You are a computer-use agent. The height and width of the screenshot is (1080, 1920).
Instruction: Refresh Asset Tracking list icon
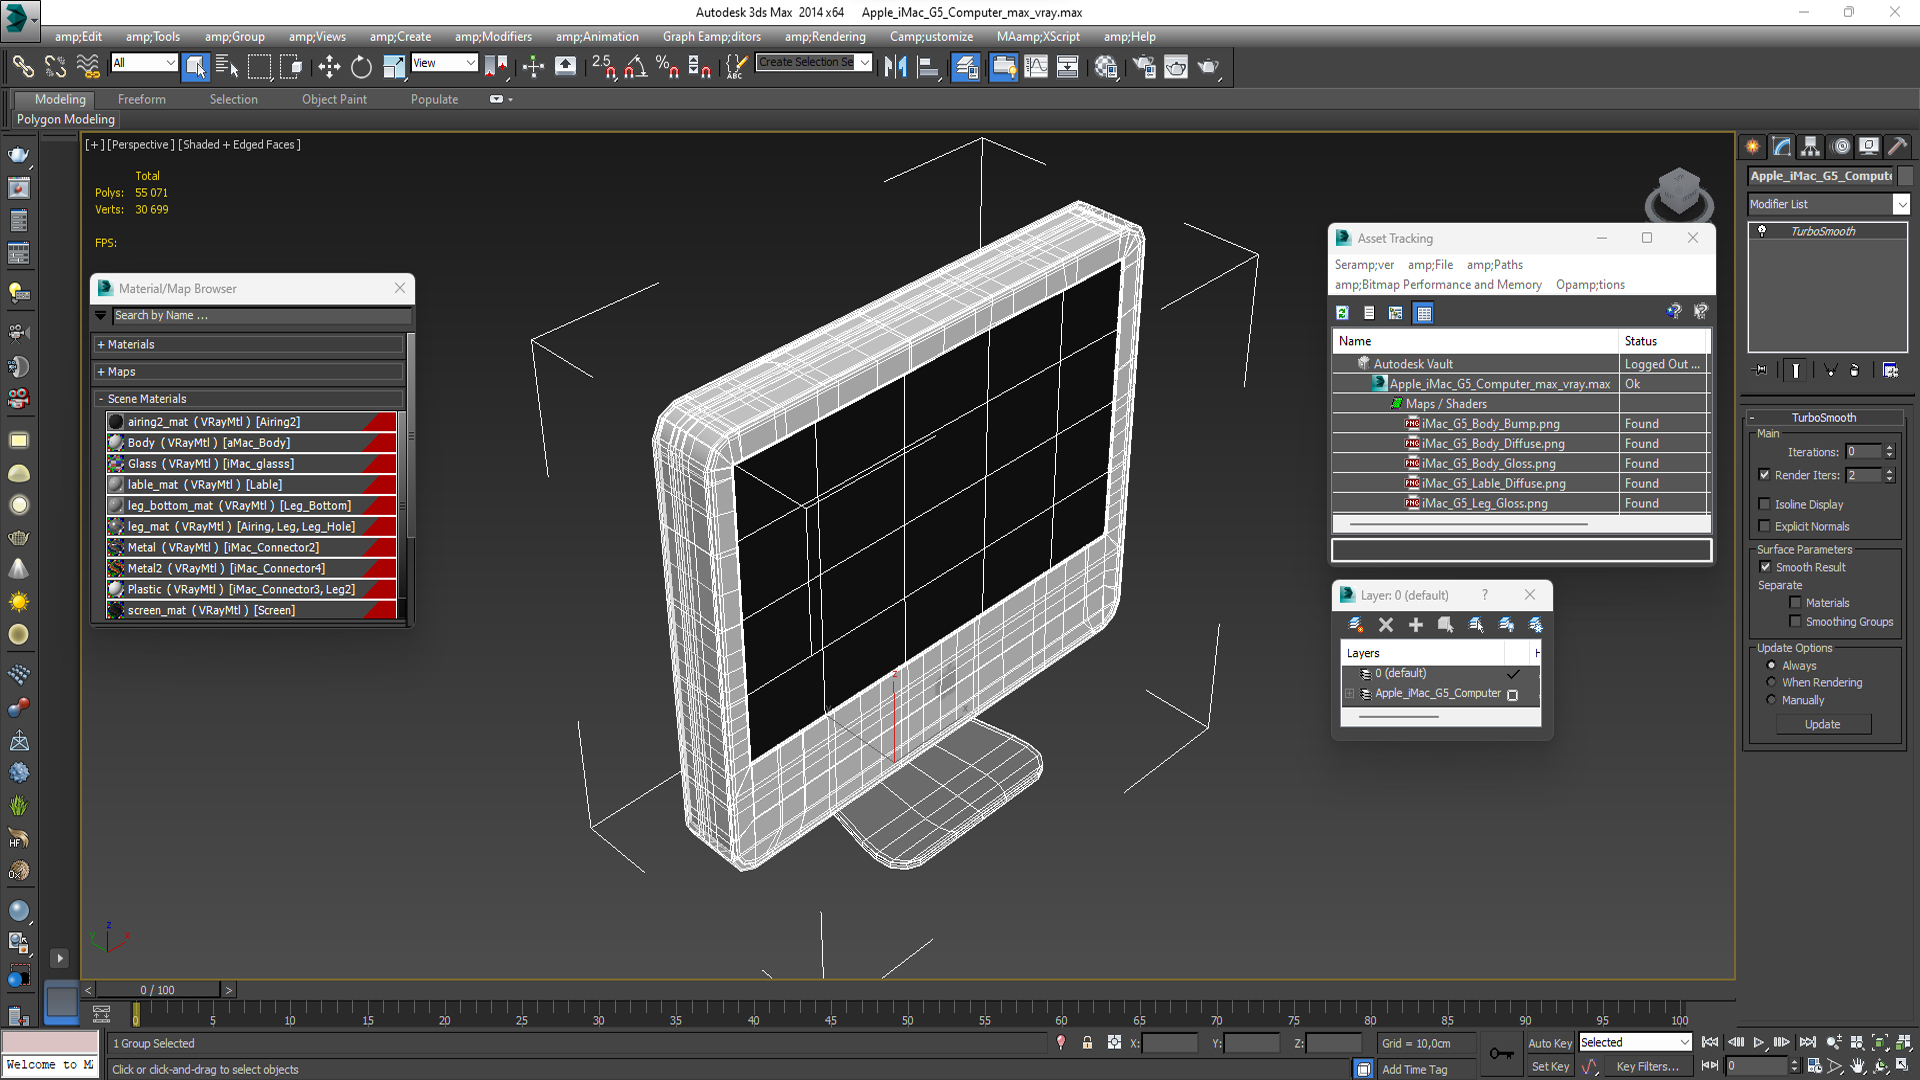coord(1343,313)
